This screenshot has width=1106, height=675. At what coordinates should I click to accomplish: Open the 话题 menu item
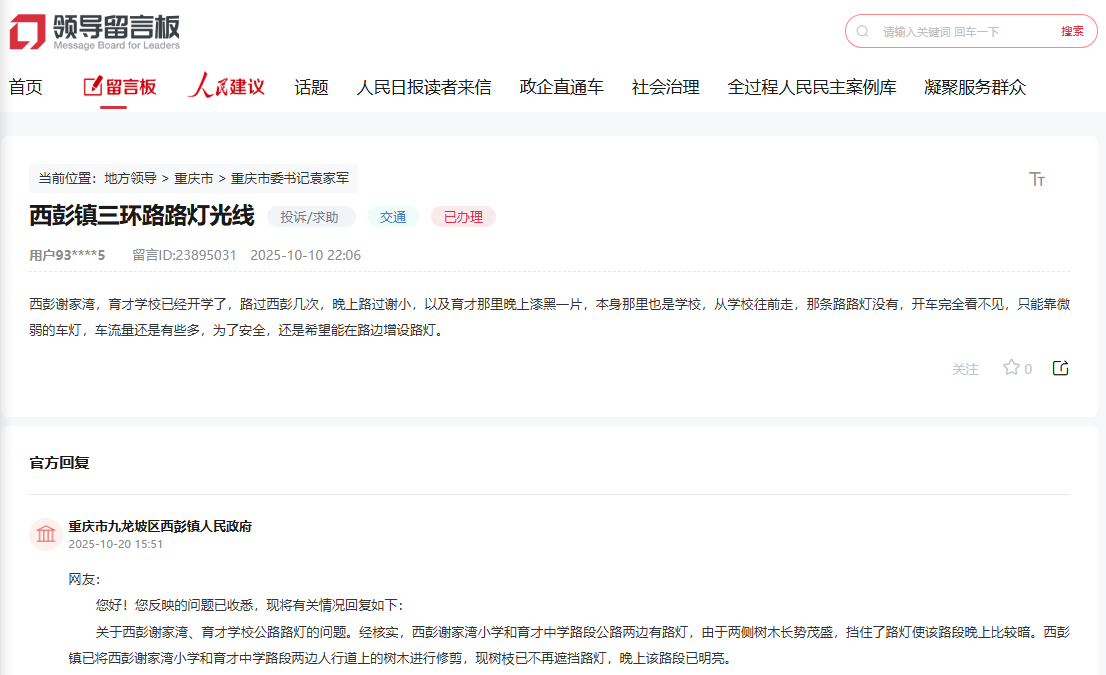coord(309,87)
